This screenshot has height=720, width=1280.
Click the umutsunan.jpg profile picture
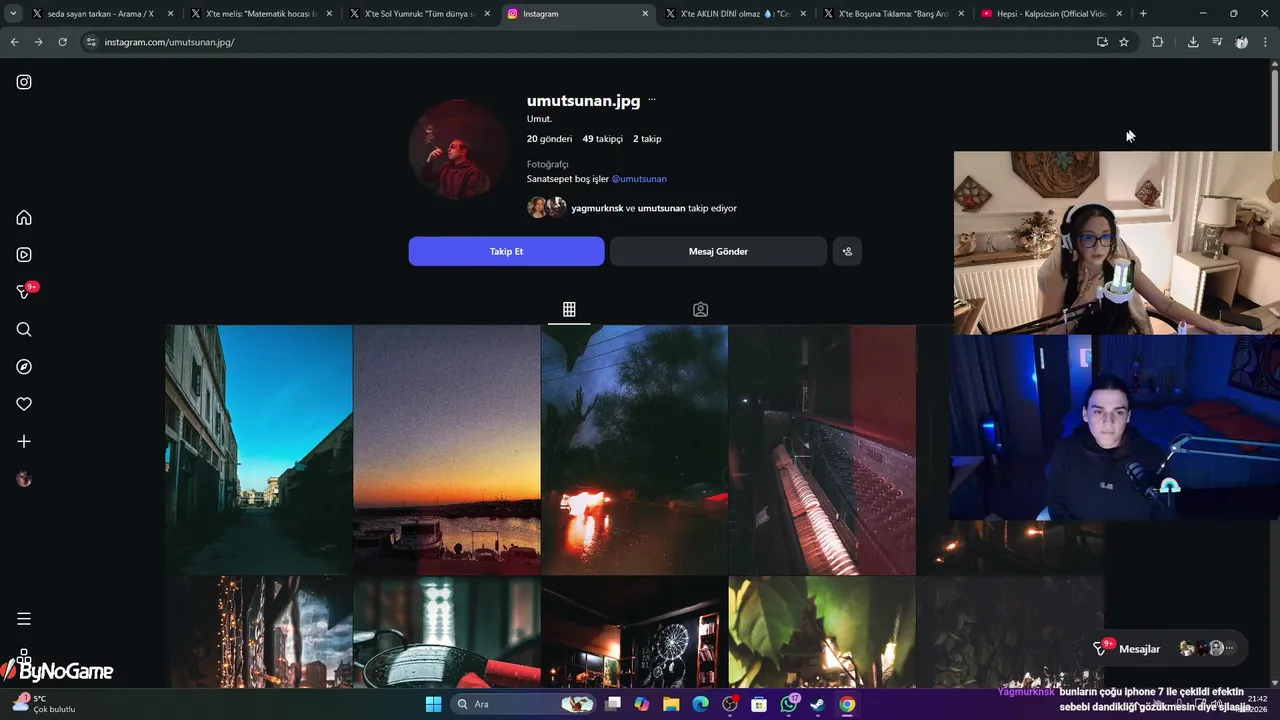459,149
